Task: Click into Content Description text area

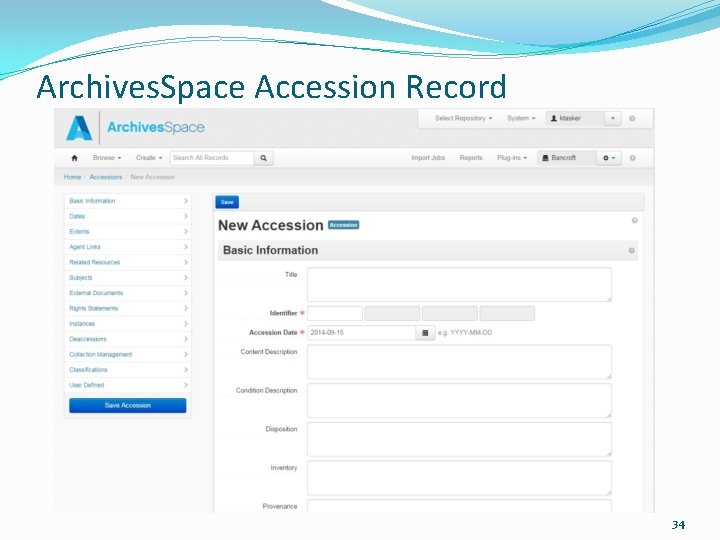Action: 459,362
